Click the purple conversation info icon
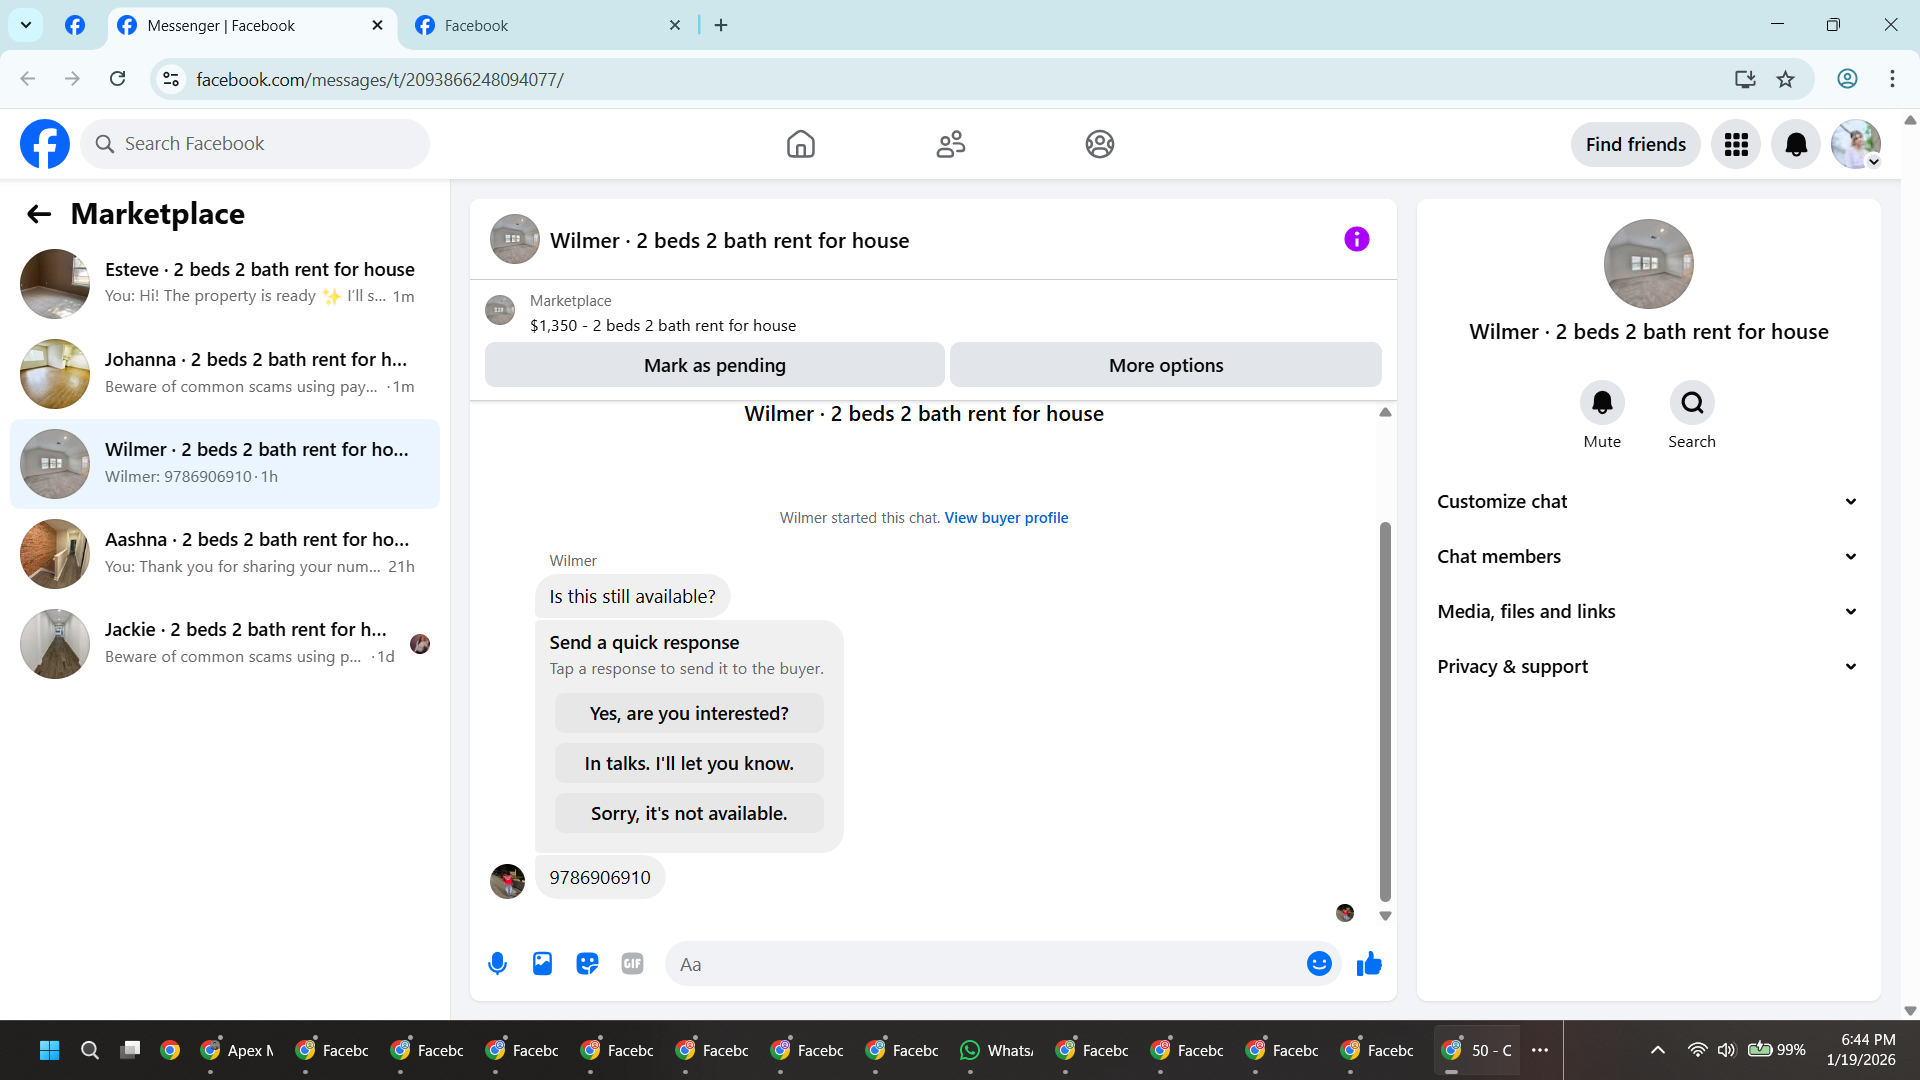Image resolution: width=1920 pixels, height=1080 pixels. pos(1356,239)
